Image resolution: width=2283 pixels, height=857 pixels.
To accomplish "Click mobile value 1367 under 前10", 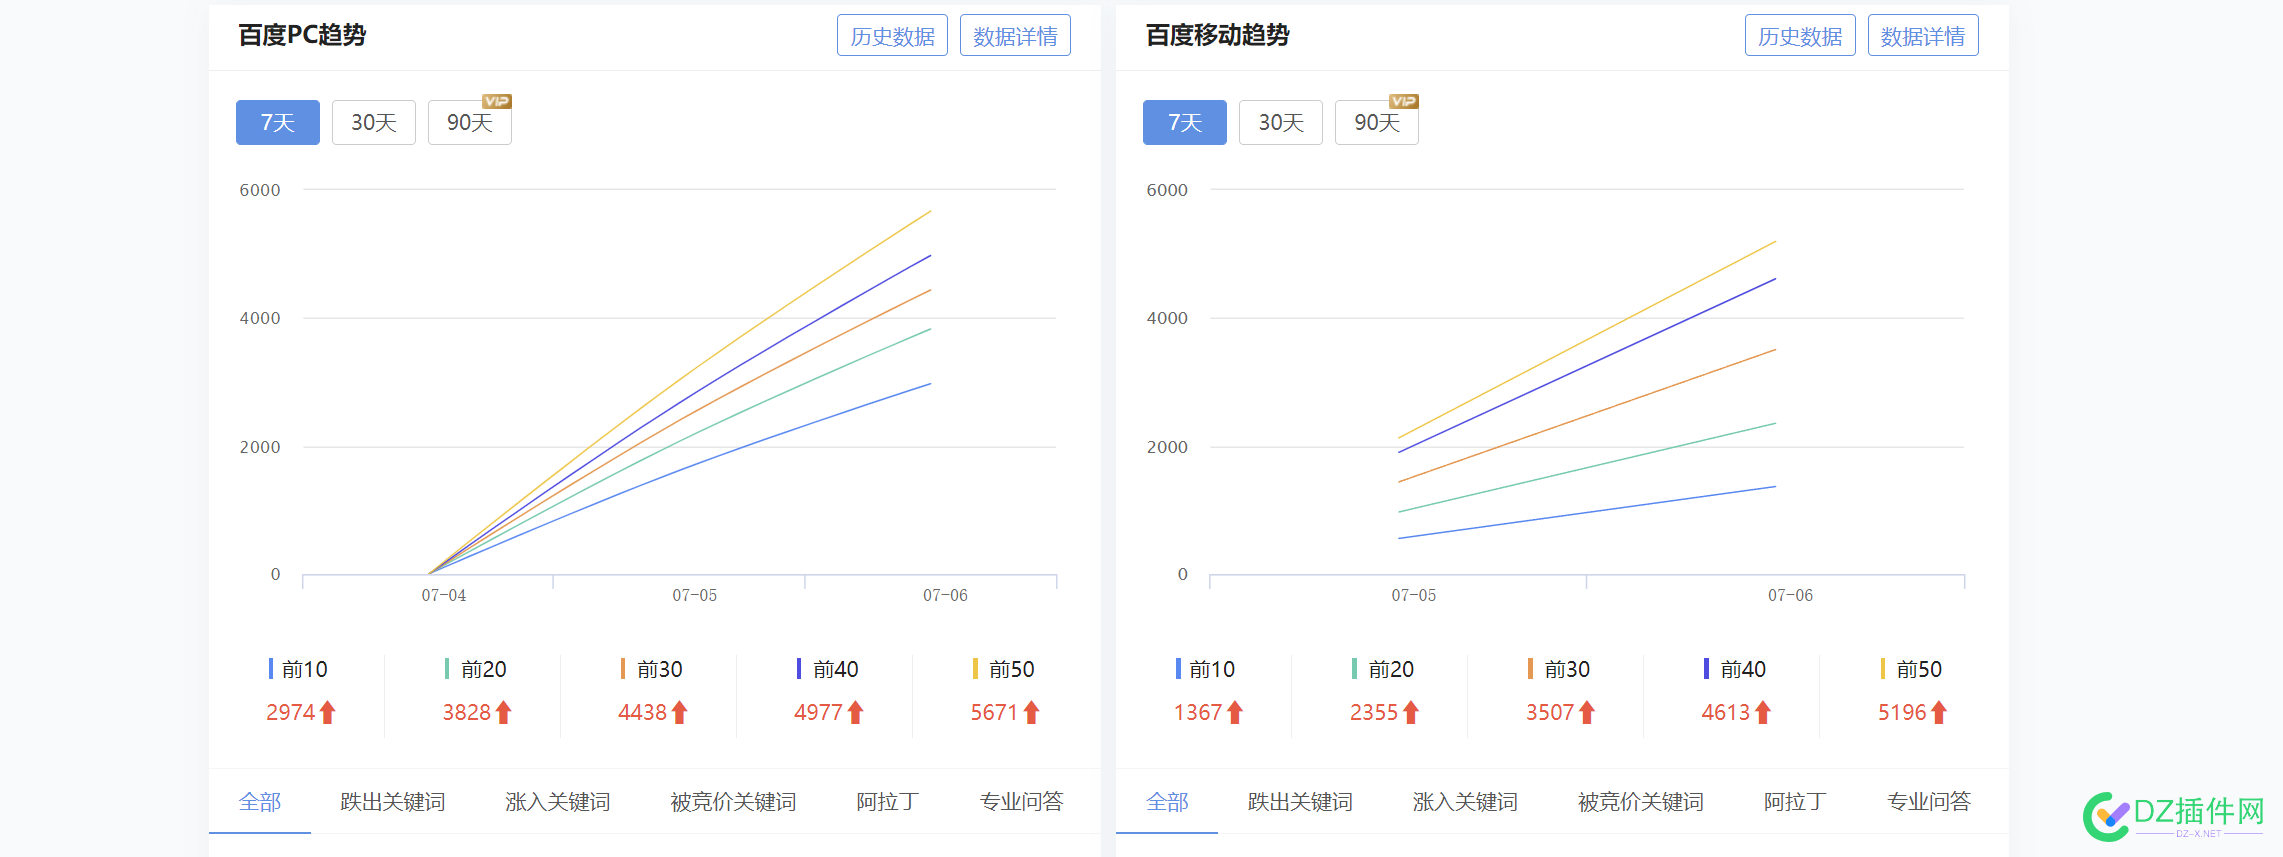I will (x=1197, y=712).
